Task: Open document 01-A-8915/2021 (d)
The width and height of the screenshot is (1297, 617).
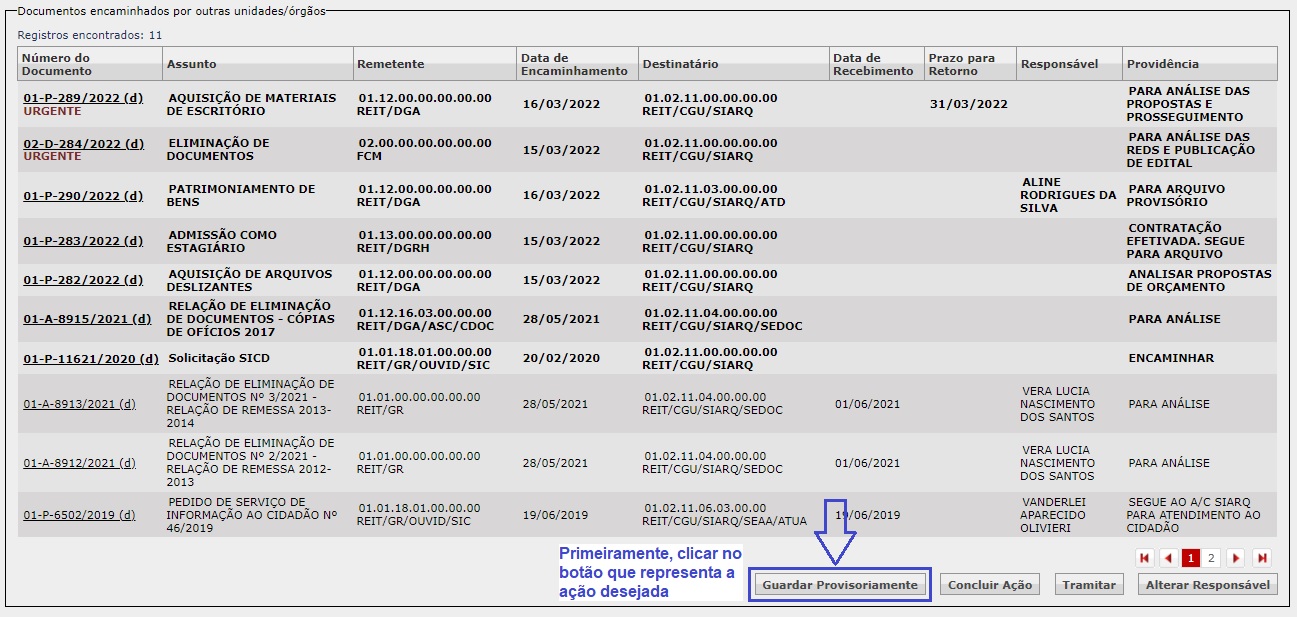Action: [87, 319]
